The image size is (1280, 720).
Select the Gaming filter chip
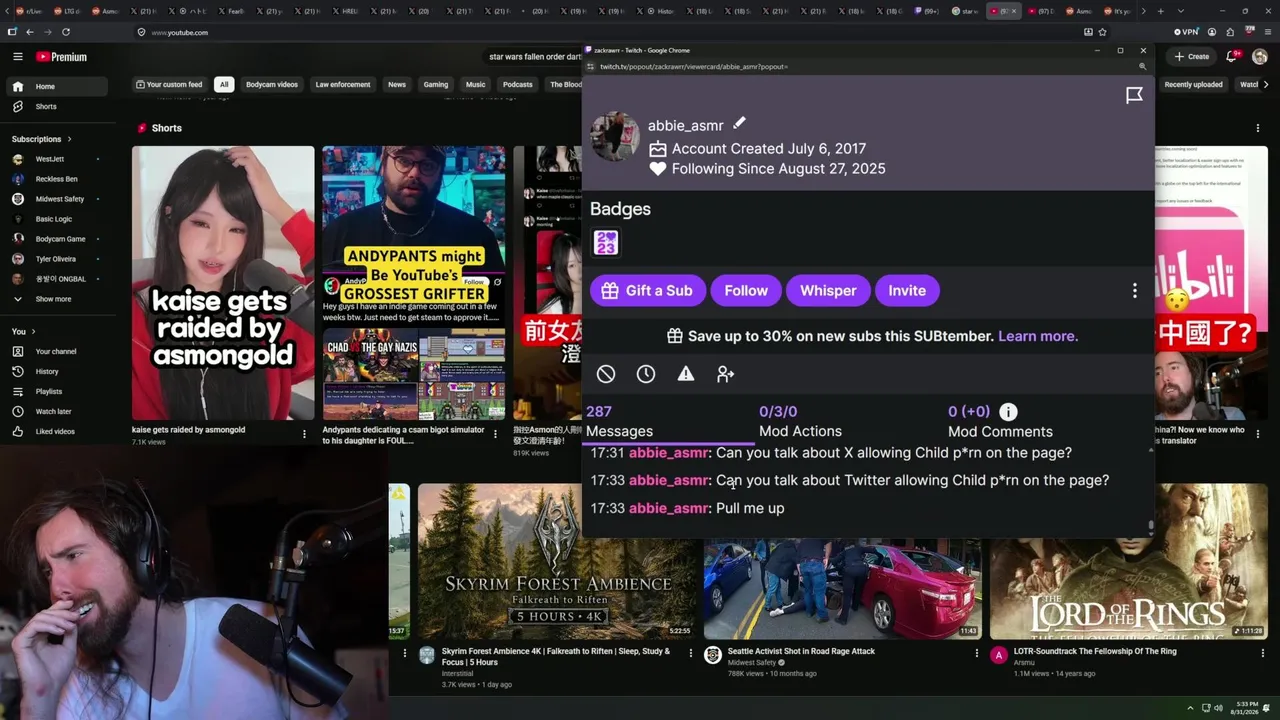tap(436, 85)
